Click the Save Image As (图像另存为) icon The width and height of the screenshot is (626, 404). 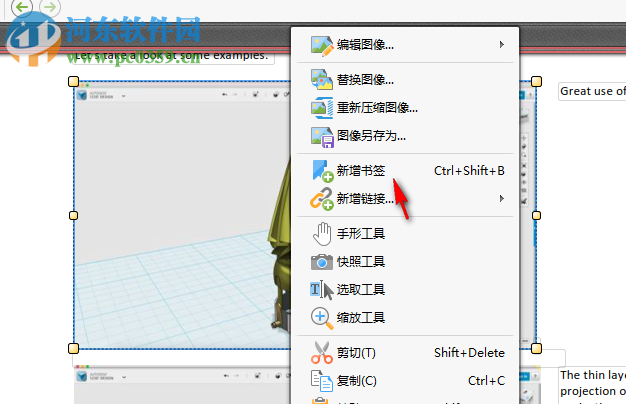click(322, 137)
